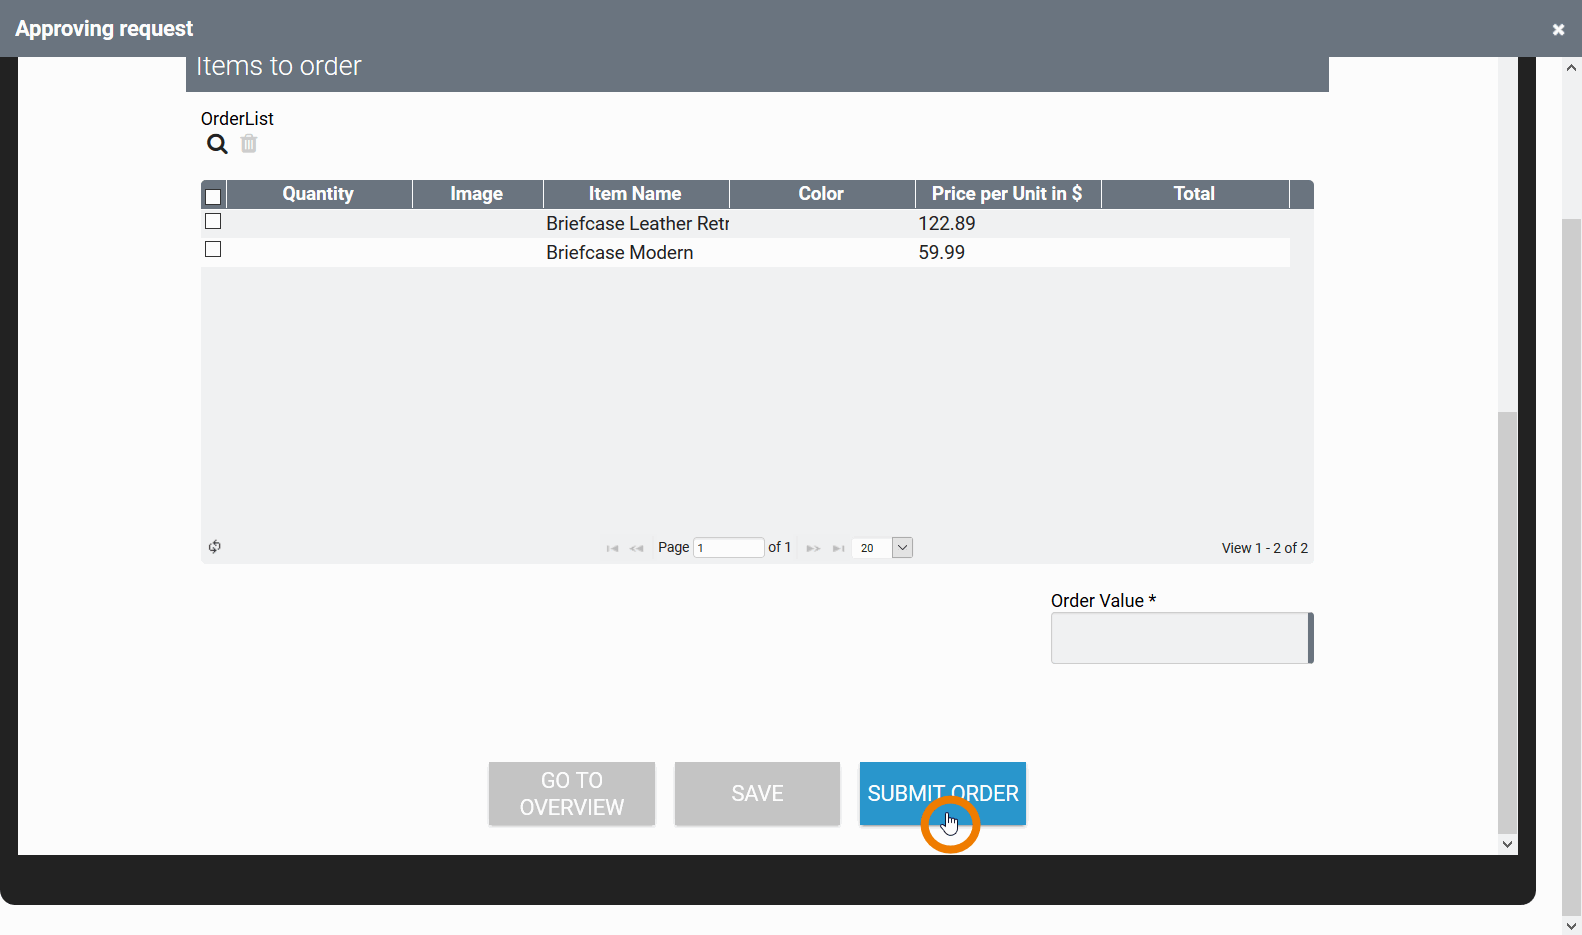Screen dimensions: 1582x935
Task: Close the Approving request dialog
Action: [x=1558, y=29]
